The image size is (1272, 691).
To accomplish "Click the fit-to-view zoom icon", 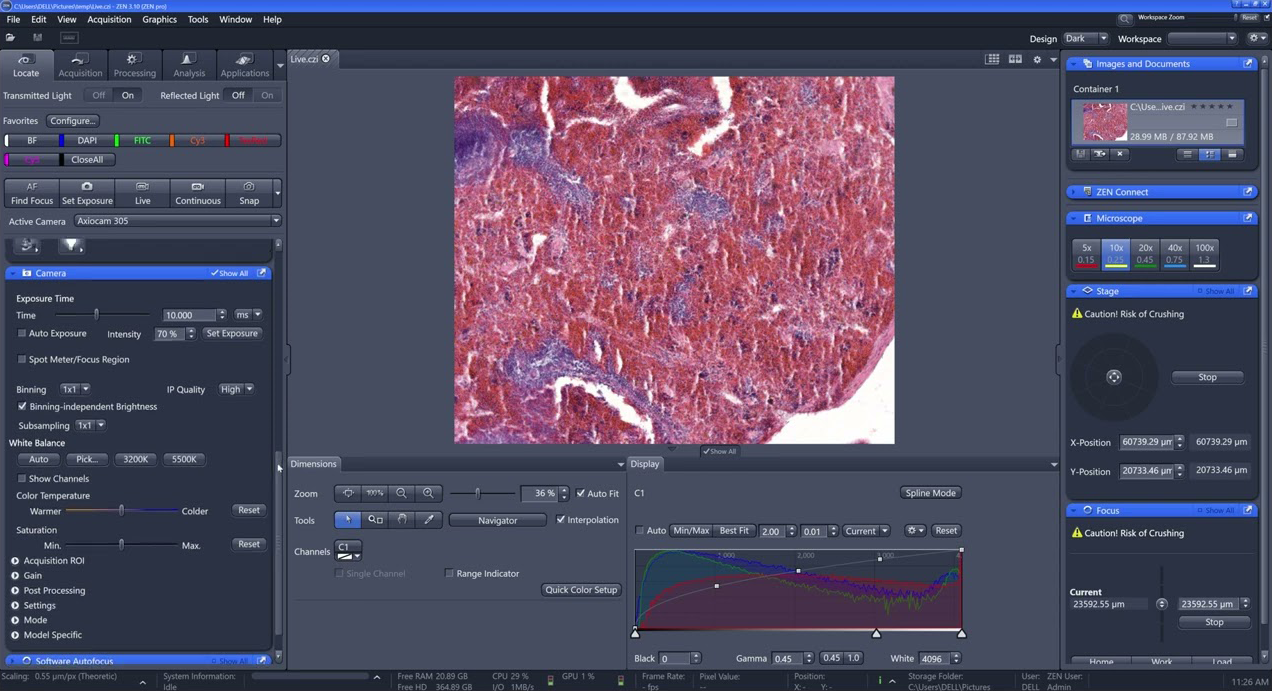I will click(x=348, y=493).
